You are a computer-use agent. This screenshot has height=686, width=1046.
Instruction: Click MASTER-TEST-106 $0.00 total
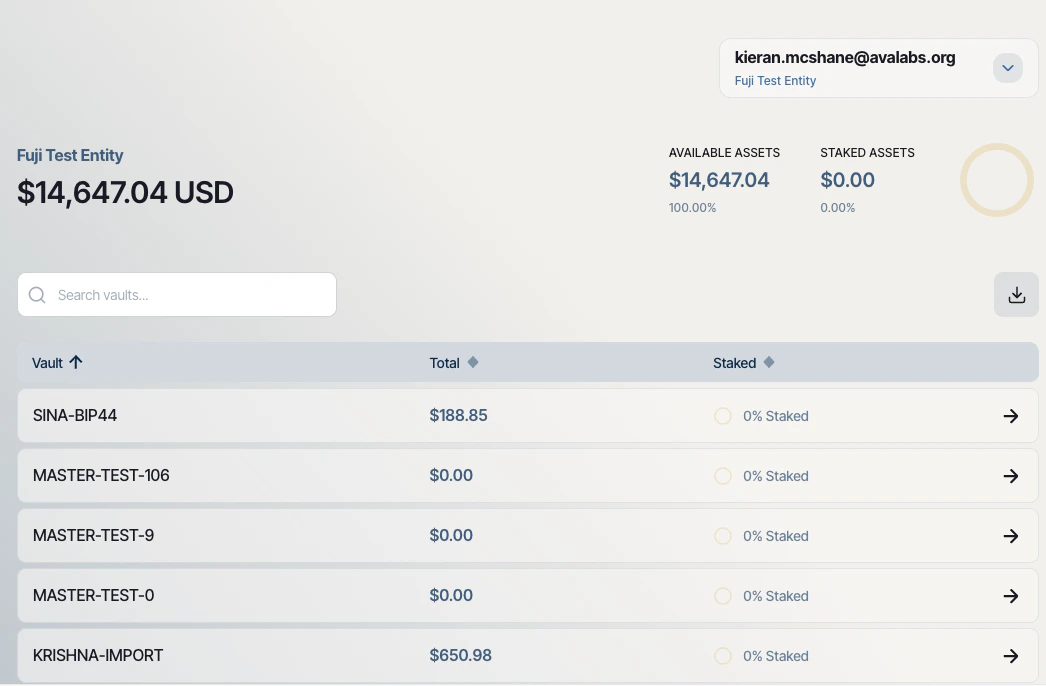(451, 475)
